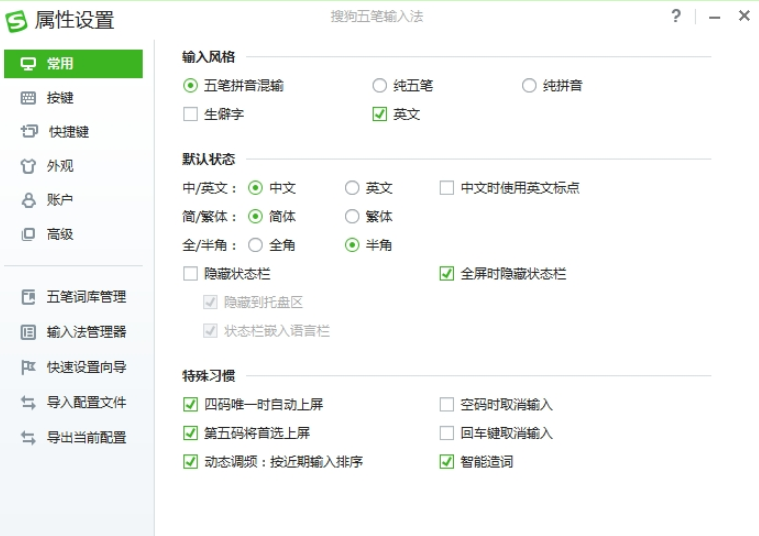Screen dimensions: 759x536
Task: Click the 默认状态 section heading
Action: pyautogui.click(x=209, y=159)
